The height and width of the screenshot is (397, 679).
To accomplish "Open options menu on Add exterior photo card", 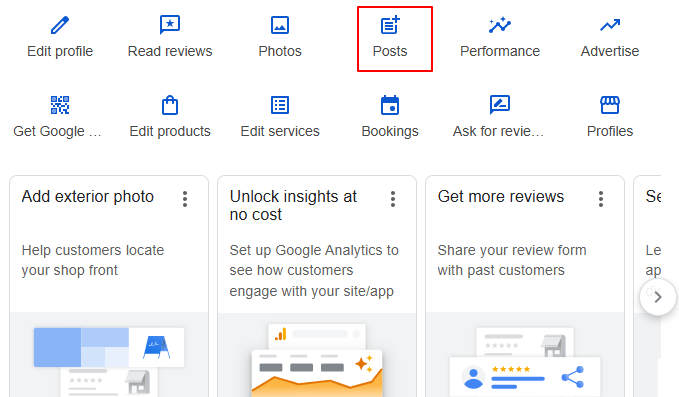I will click(x=185, y=199).
